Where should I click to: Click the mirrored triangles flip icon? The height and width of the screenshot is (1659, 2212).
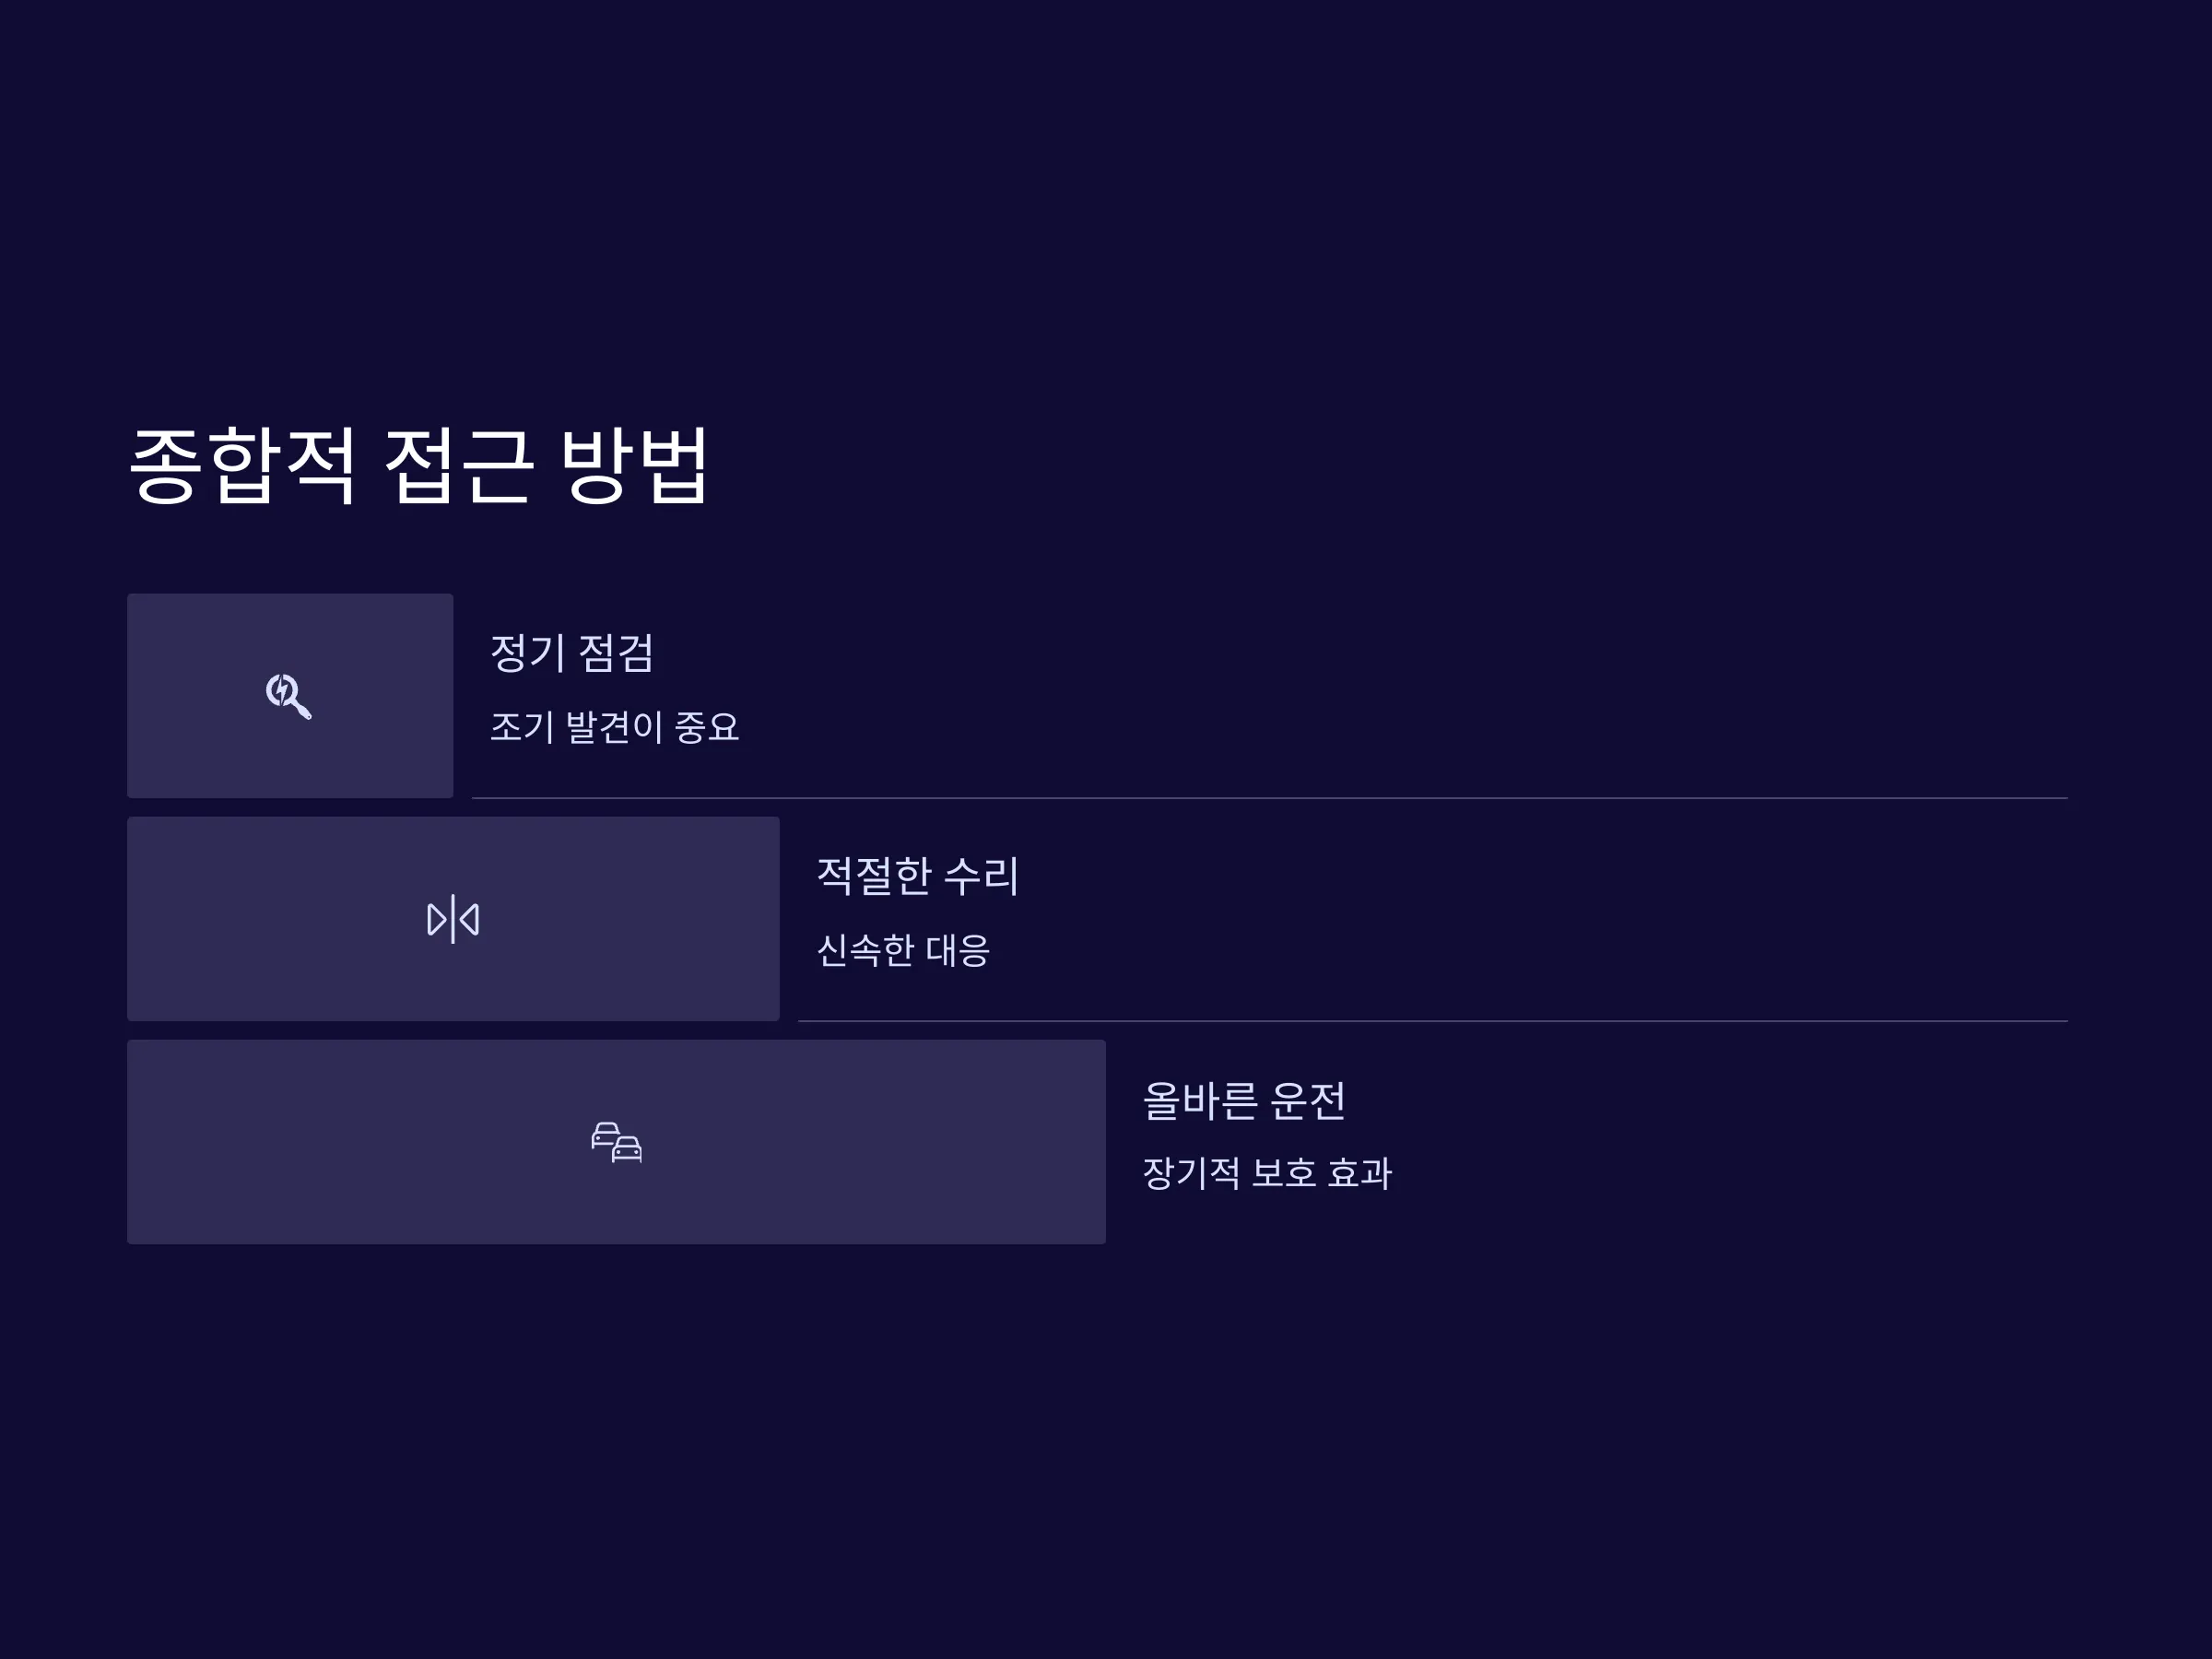(x=453, y=919)
